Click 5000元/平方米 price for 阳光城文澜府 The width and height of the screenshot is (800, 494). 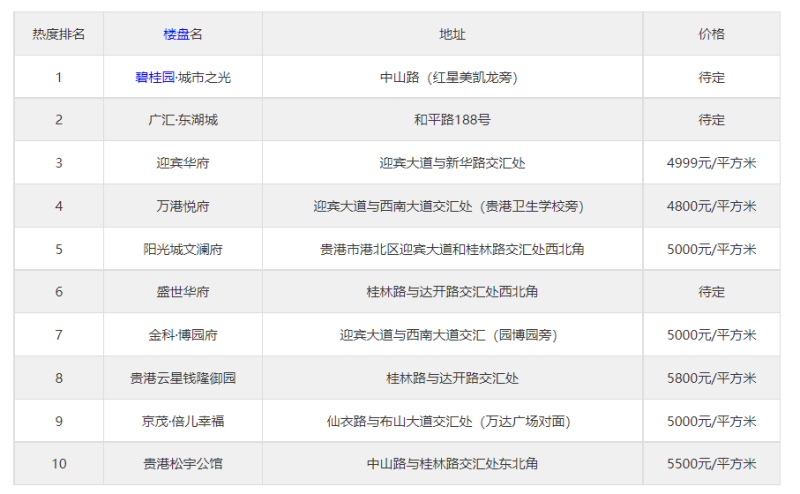711,249
